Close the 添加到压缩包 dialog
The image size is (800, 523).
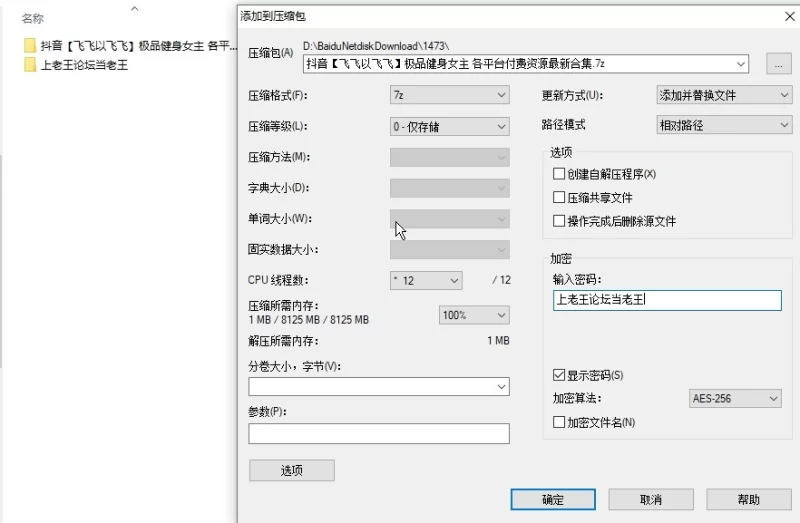point(789,16)
